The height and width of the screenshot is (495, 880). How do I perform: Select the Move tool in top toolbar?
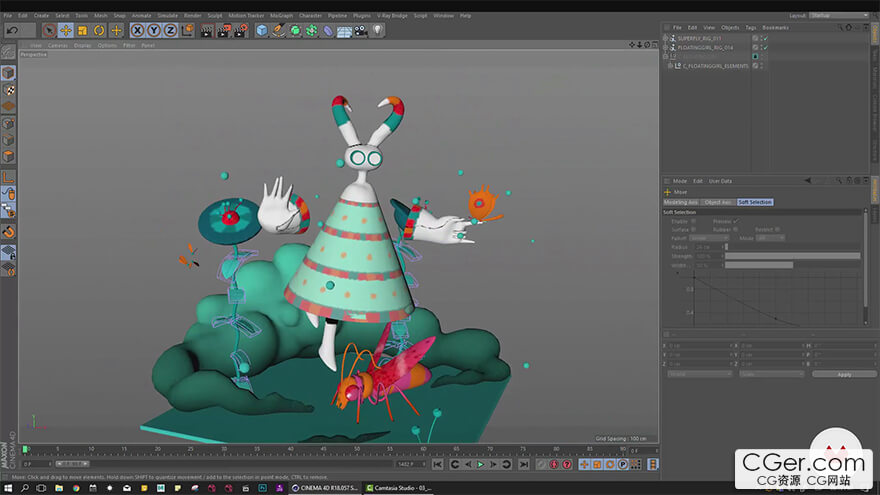[x=65, y=30]
